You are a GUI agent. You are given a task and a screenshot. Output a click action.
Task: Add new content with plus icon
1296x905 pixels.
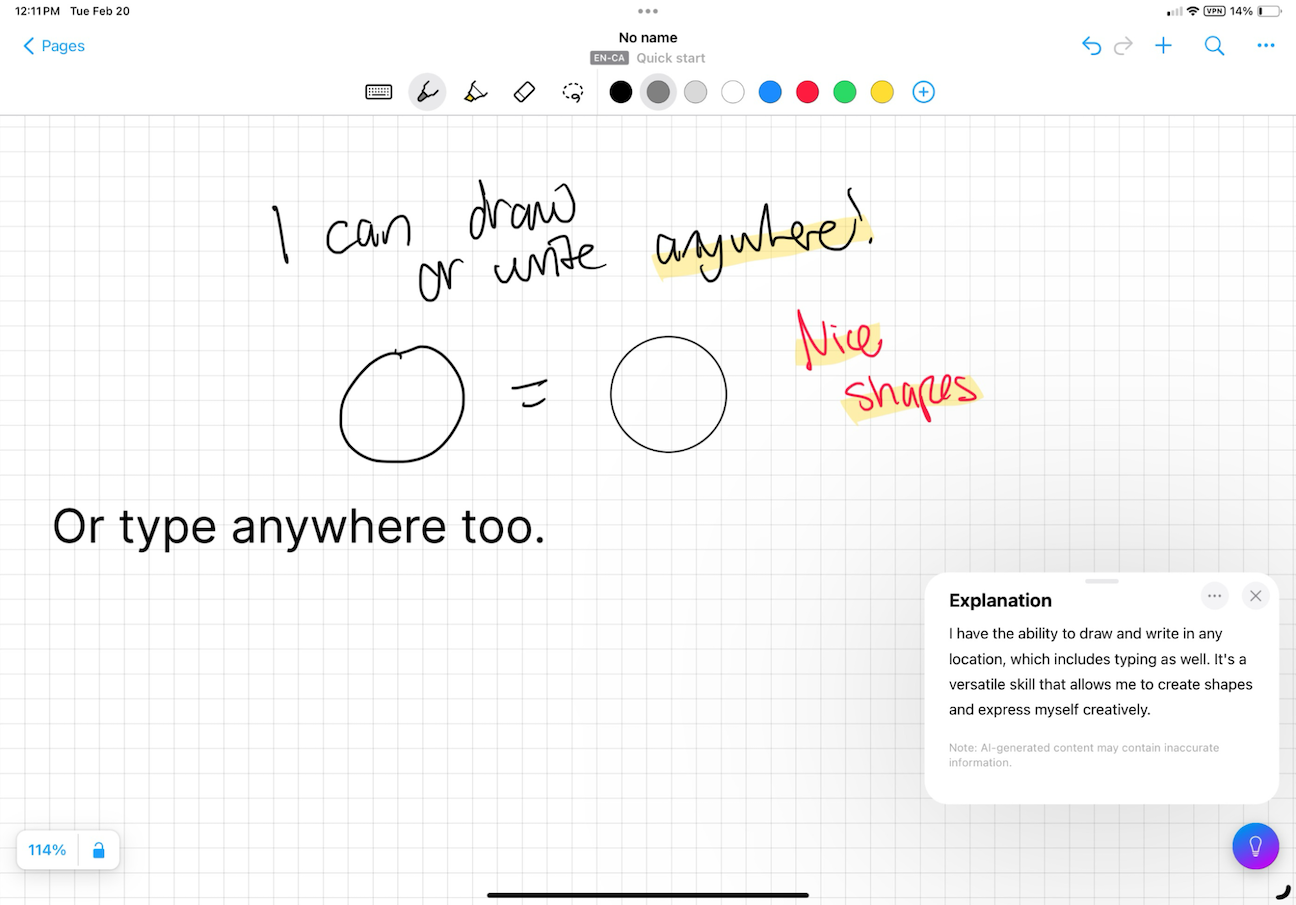1163,46
